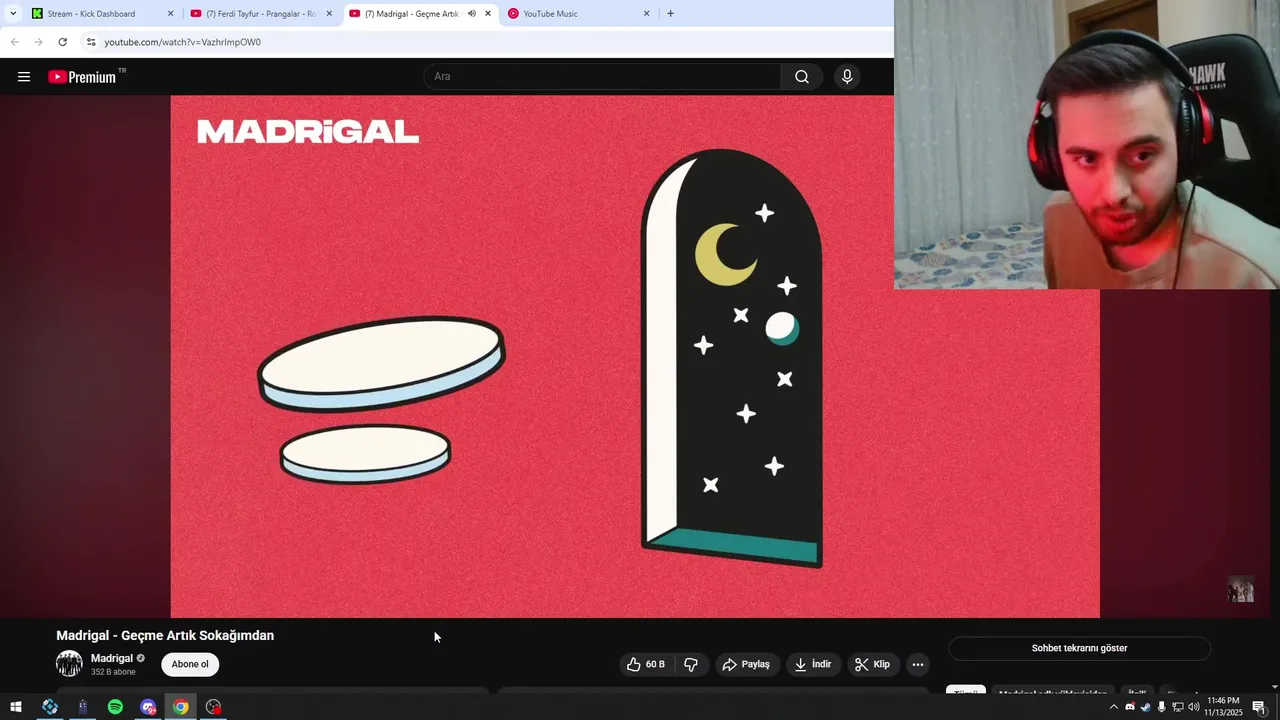The height and width of the screenshot is (720, 1280).
Task: Subscribe with the Abone ol button
Action: [x=190, y=664]
